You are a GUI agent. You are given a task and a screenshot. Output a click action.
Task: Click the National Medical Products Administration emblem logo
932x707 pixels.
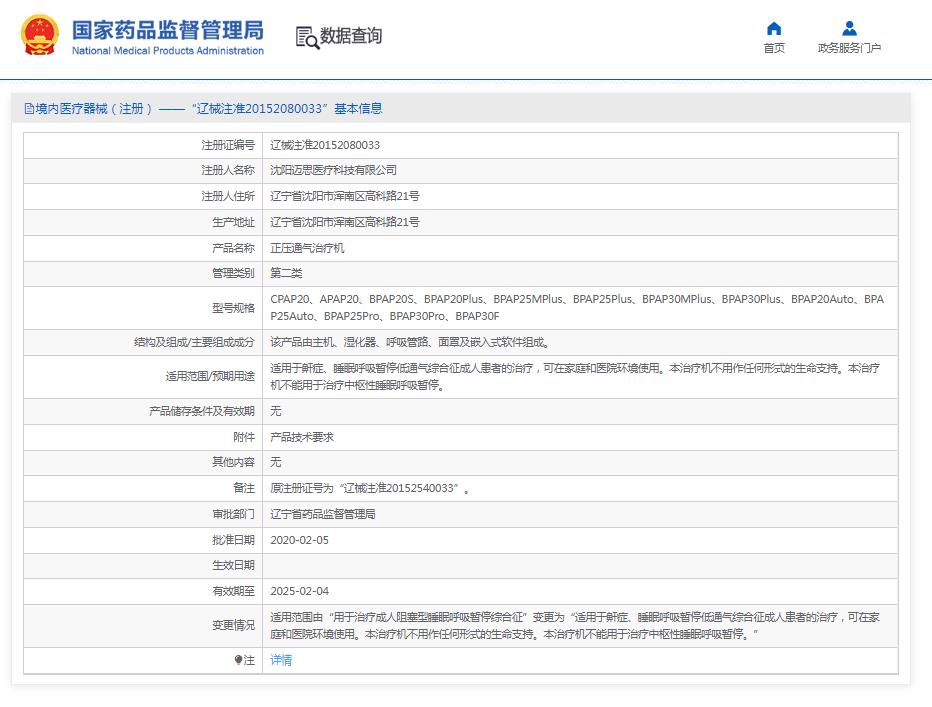(39, 31)
